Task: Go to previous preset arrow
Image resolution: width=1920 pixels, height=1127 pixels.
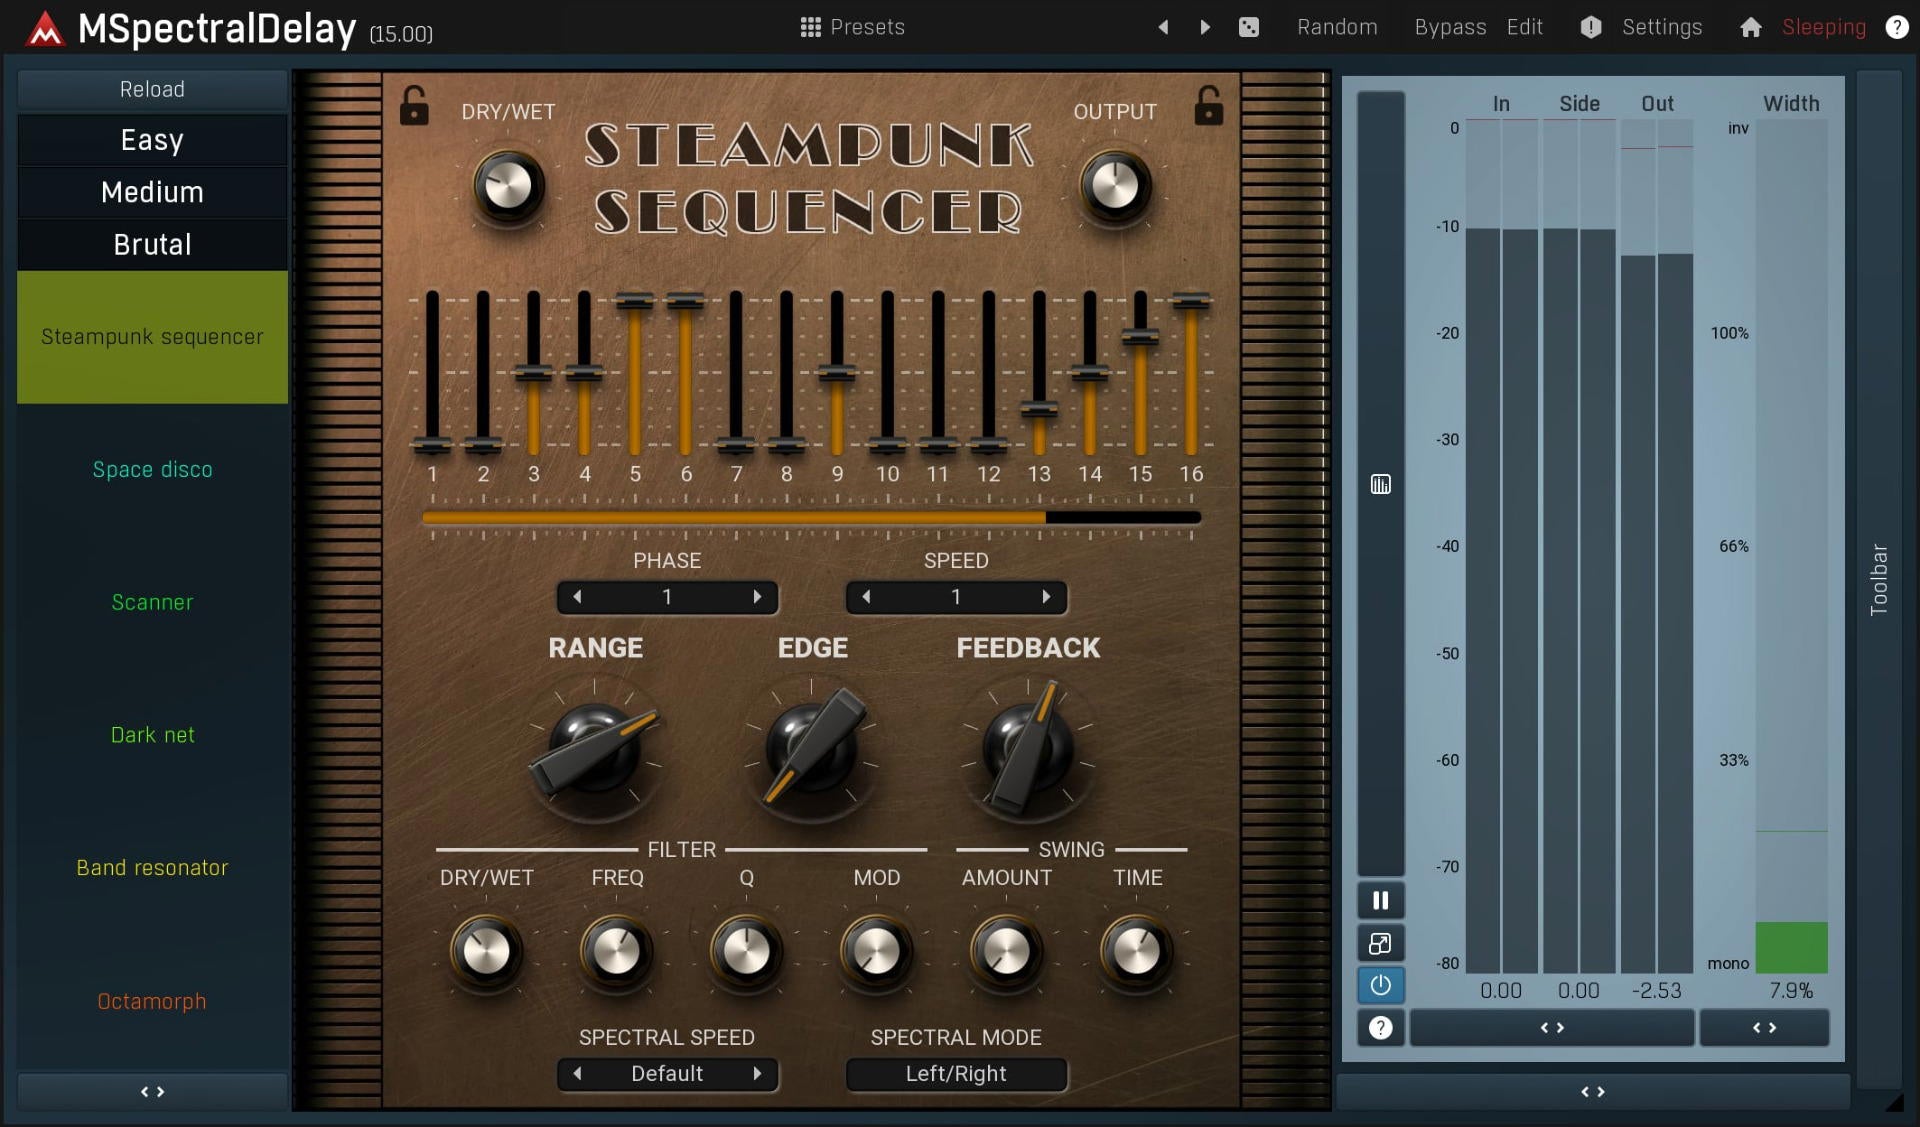Action: [x=1163, y=27]
